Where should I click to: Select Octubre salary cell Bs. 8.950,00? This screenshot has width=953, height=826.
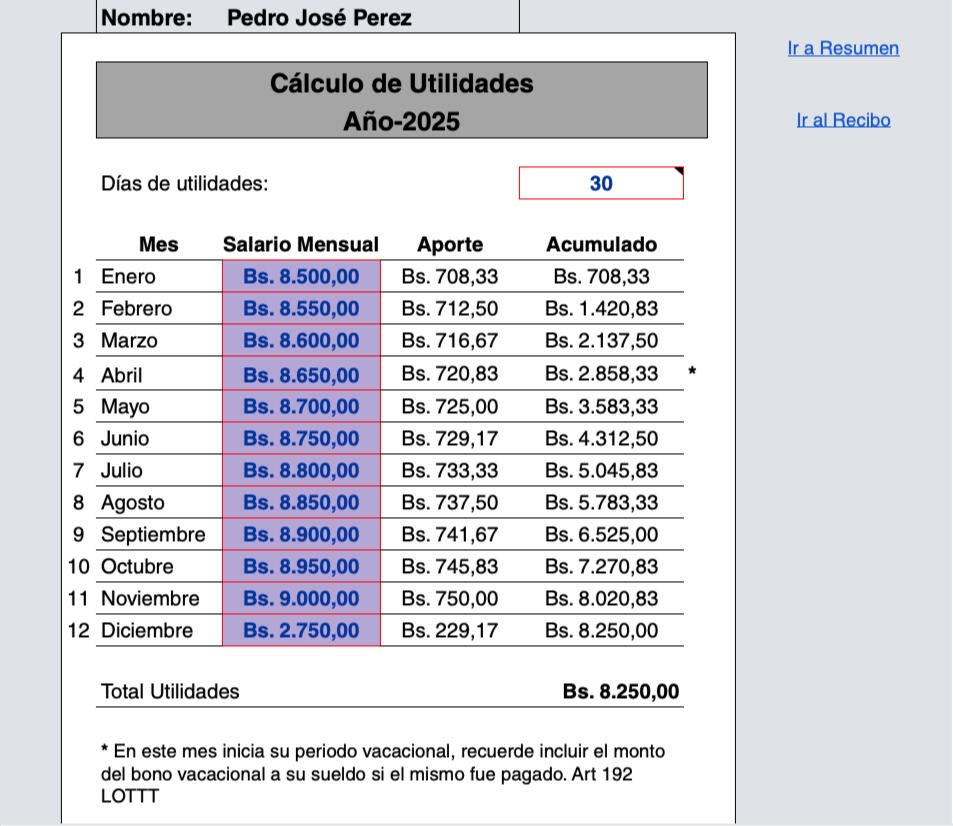pos(301,567)
